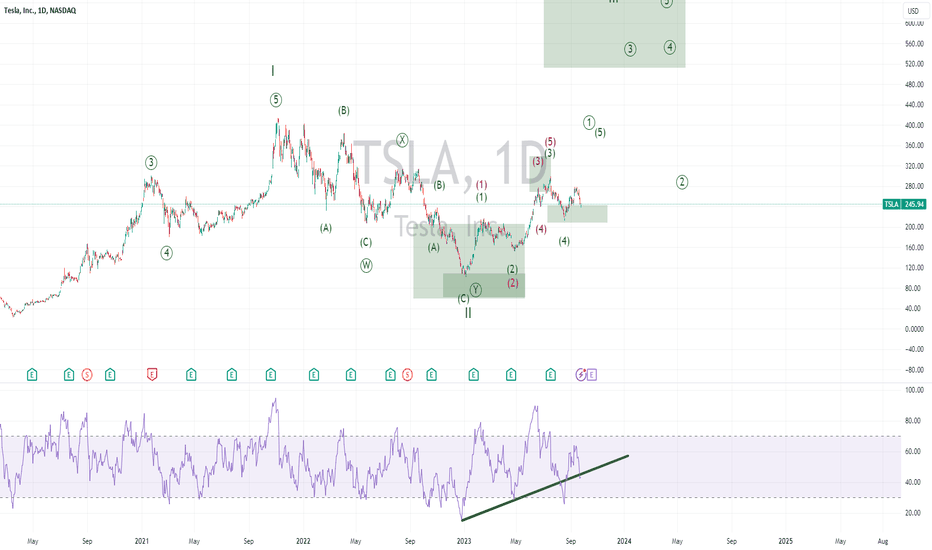Open the October 2021 earnings E marker

[x=270, y=375]
